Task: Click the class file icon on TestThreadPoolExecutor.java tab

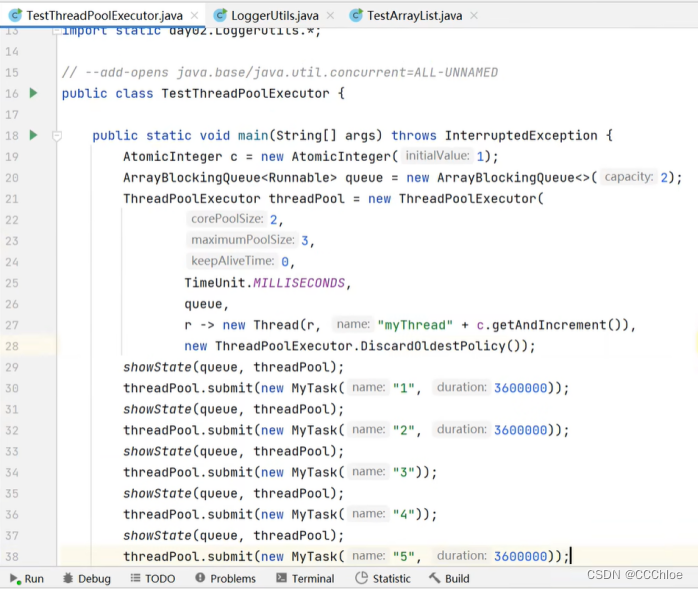Action: [16, 16]
